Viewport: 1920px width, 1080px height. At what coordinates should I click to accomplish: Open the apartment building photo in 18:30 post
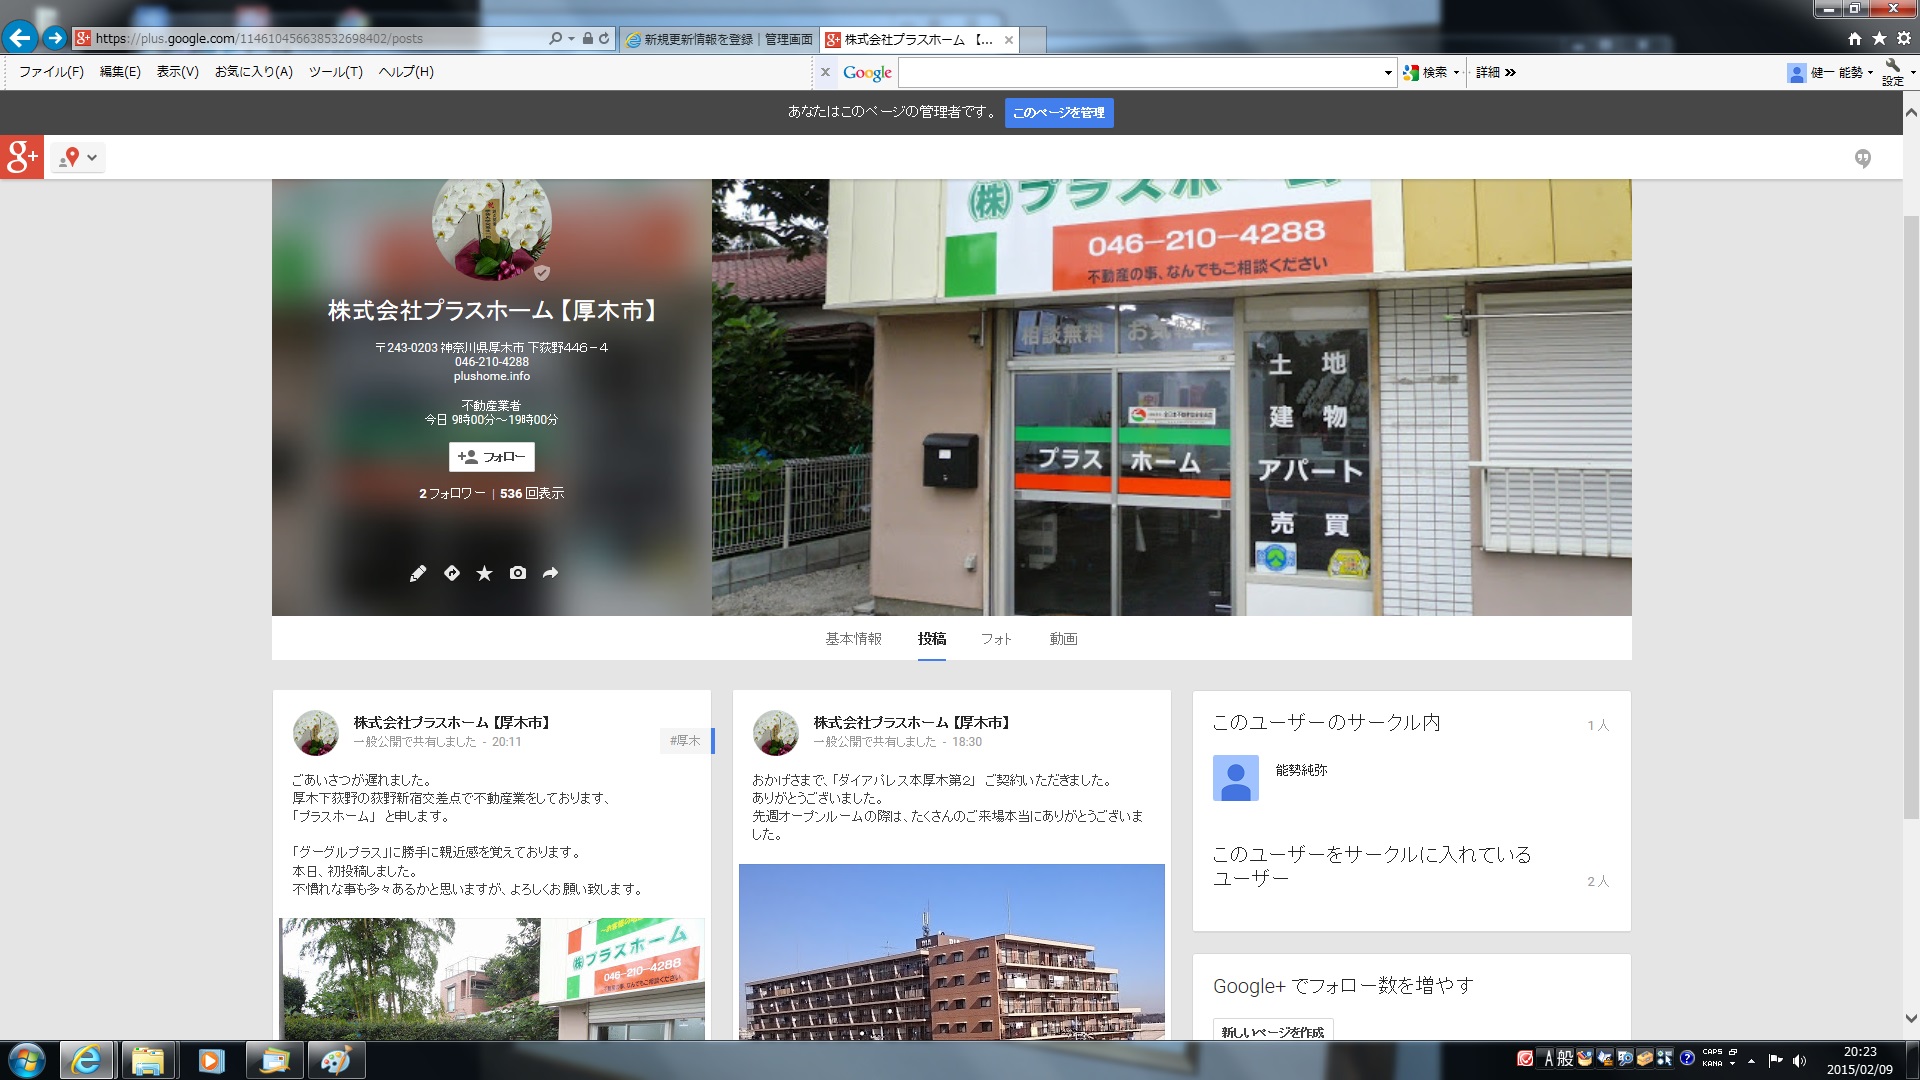tap(951, 951)
